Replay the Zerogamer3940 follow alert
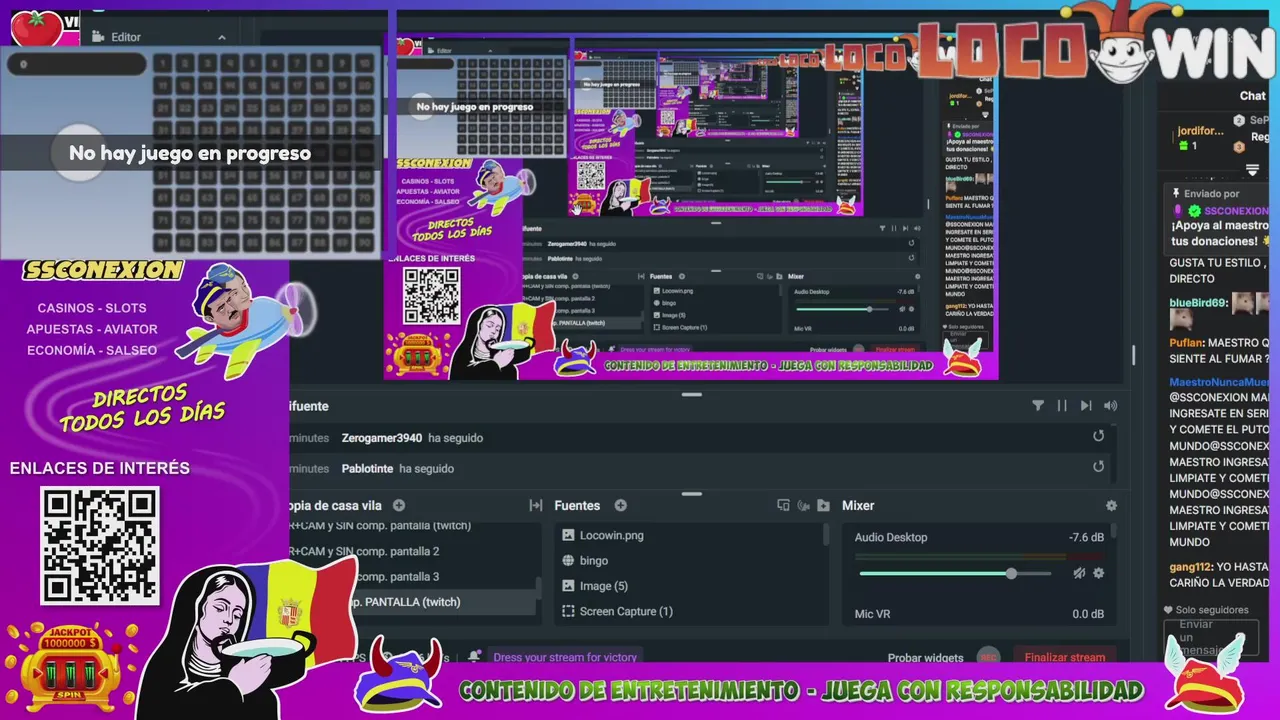 click(x=1098, y=436)
